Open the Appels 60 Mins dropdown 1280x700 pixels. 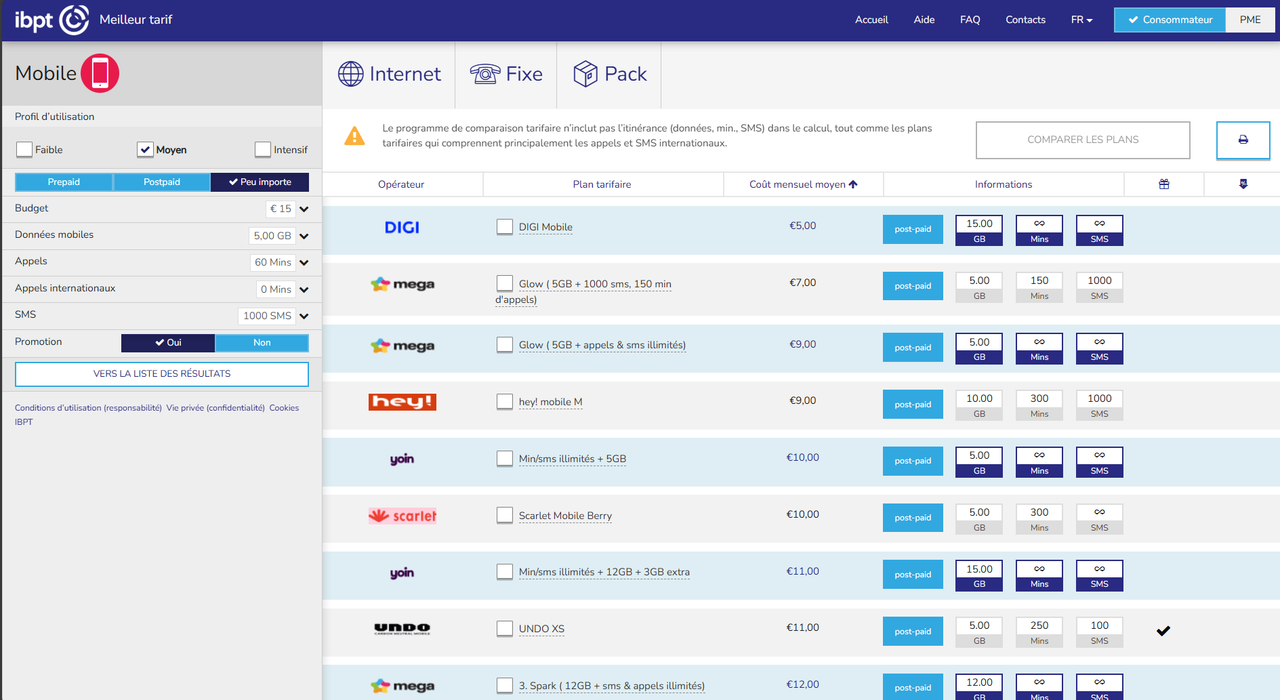point(280,263)
